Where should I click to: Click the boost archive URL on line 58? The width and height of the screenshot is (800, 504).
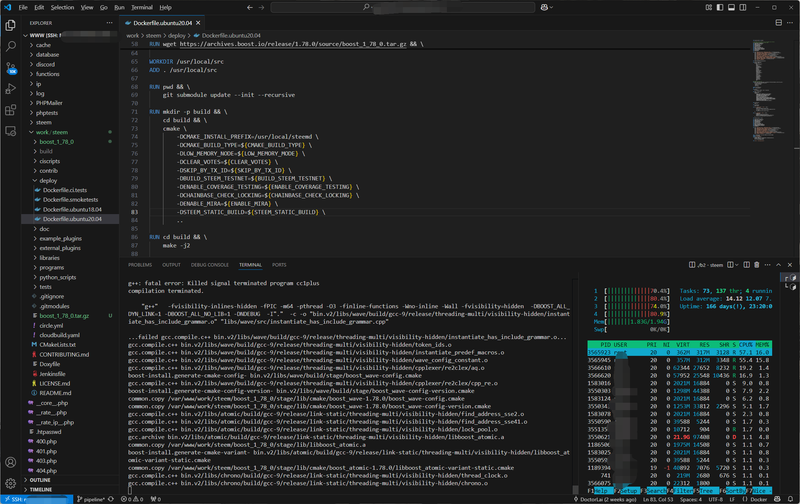click(293, 44)
